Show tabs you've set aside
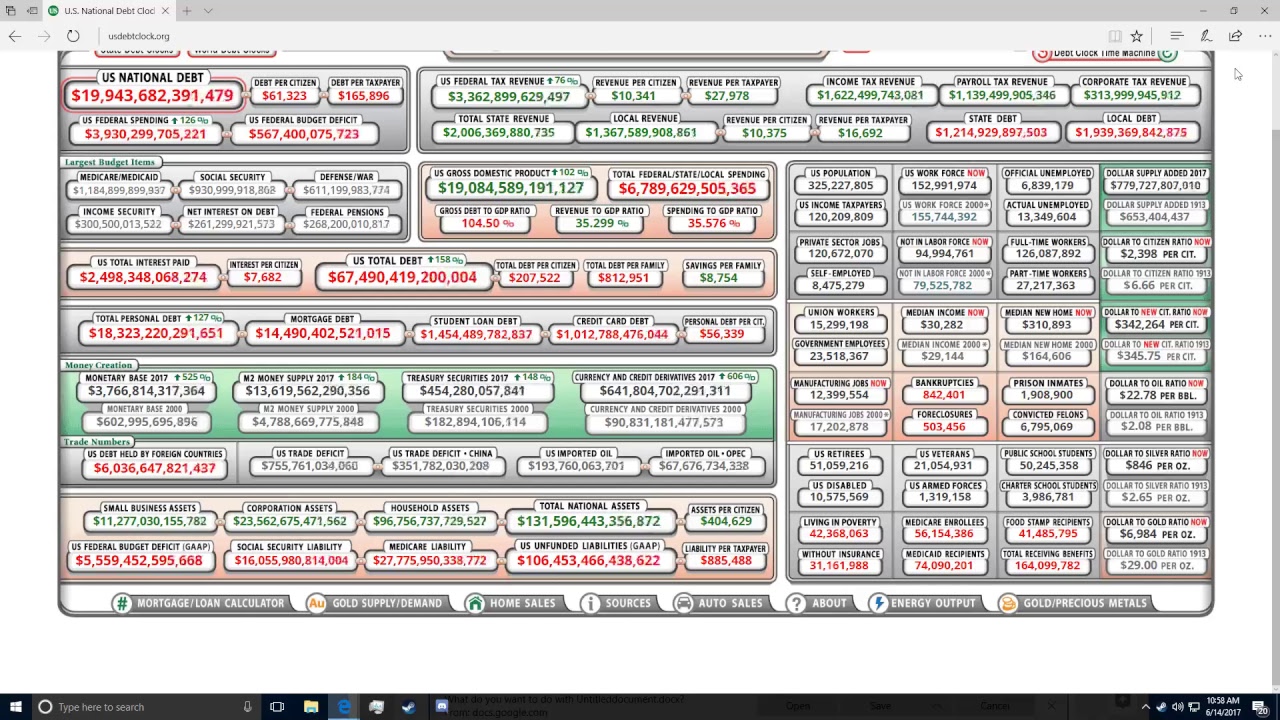Screen dimensions: 1280x720 pos(9,11)
